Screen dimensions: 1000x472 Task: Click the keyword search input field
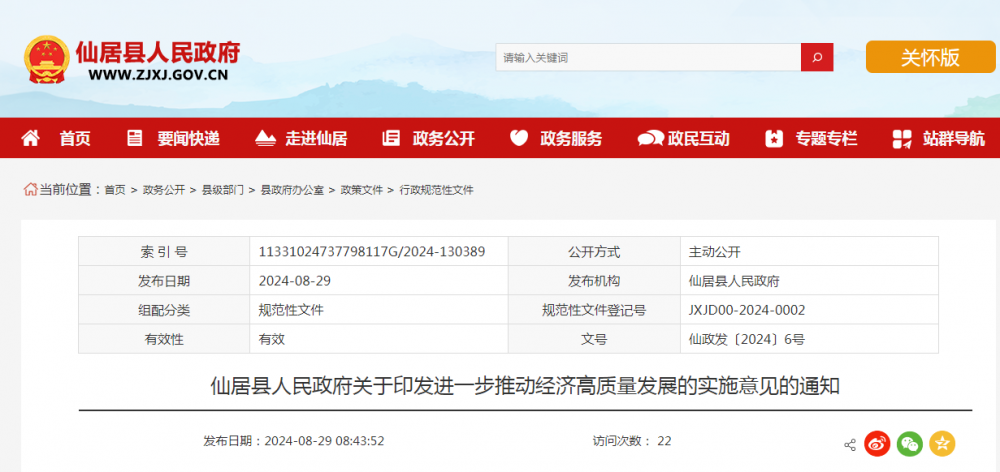(x=648, y=57)
